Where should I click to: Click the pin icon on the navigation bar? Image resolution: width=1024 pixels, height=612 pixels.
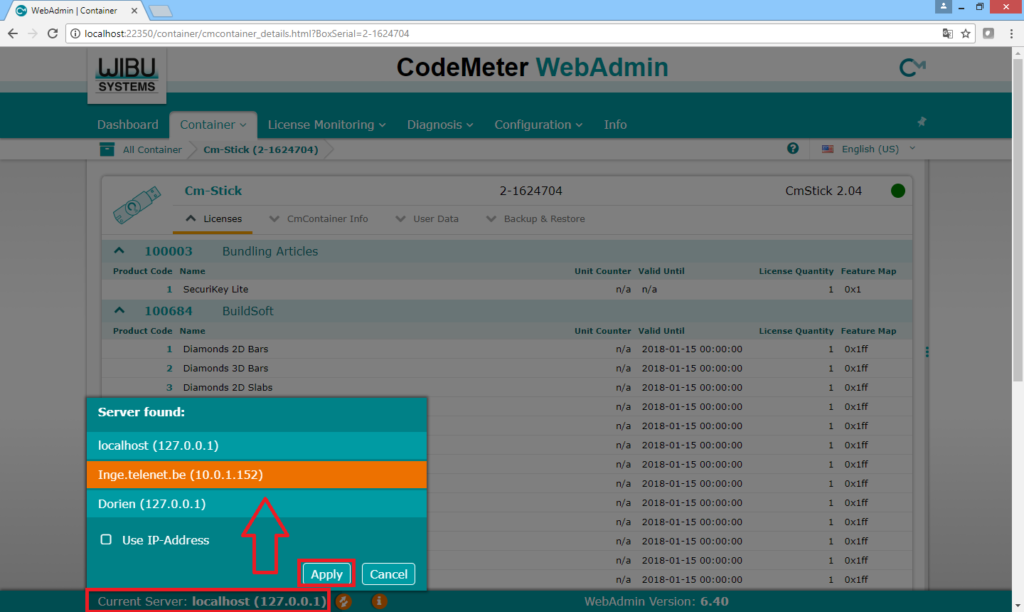point(921,119)
